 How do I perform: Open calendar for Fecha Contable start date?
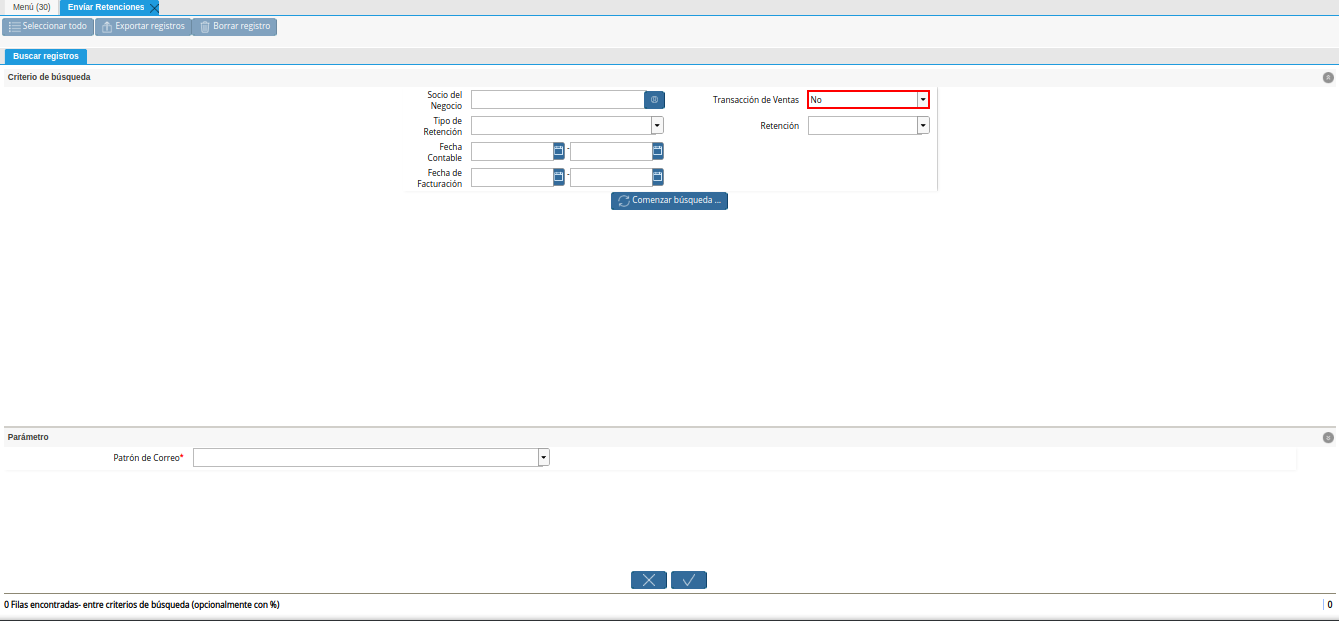click(x=559, y=151)
